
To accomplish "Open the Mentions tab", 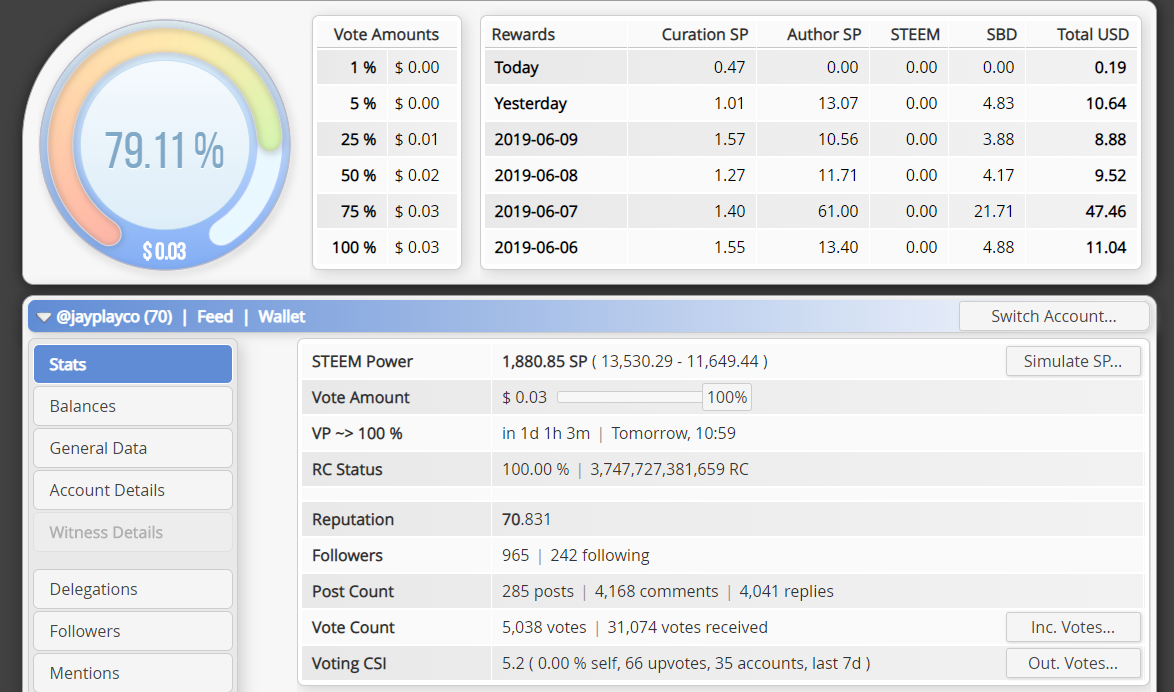I will click(133, 672).
